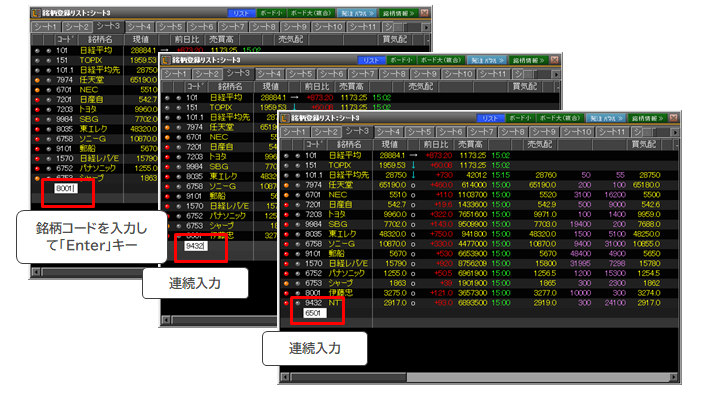The image size is (710, 396).
Task: Click horizontal scrollbar thumb at front window bottom
Action: pos(349,377)
